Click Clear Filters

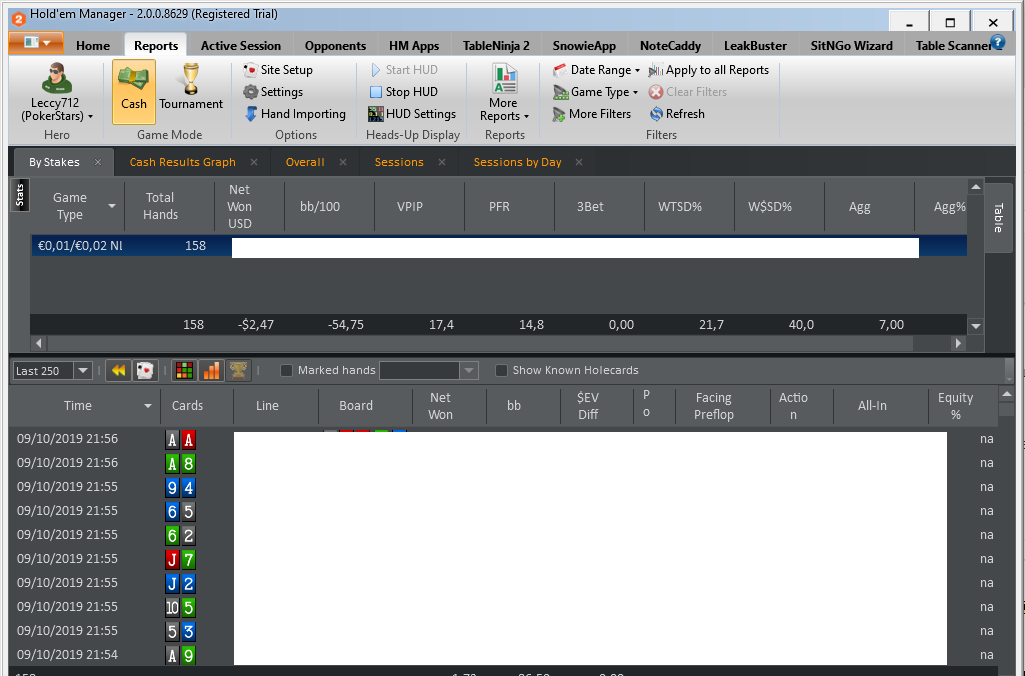(688, 92)
